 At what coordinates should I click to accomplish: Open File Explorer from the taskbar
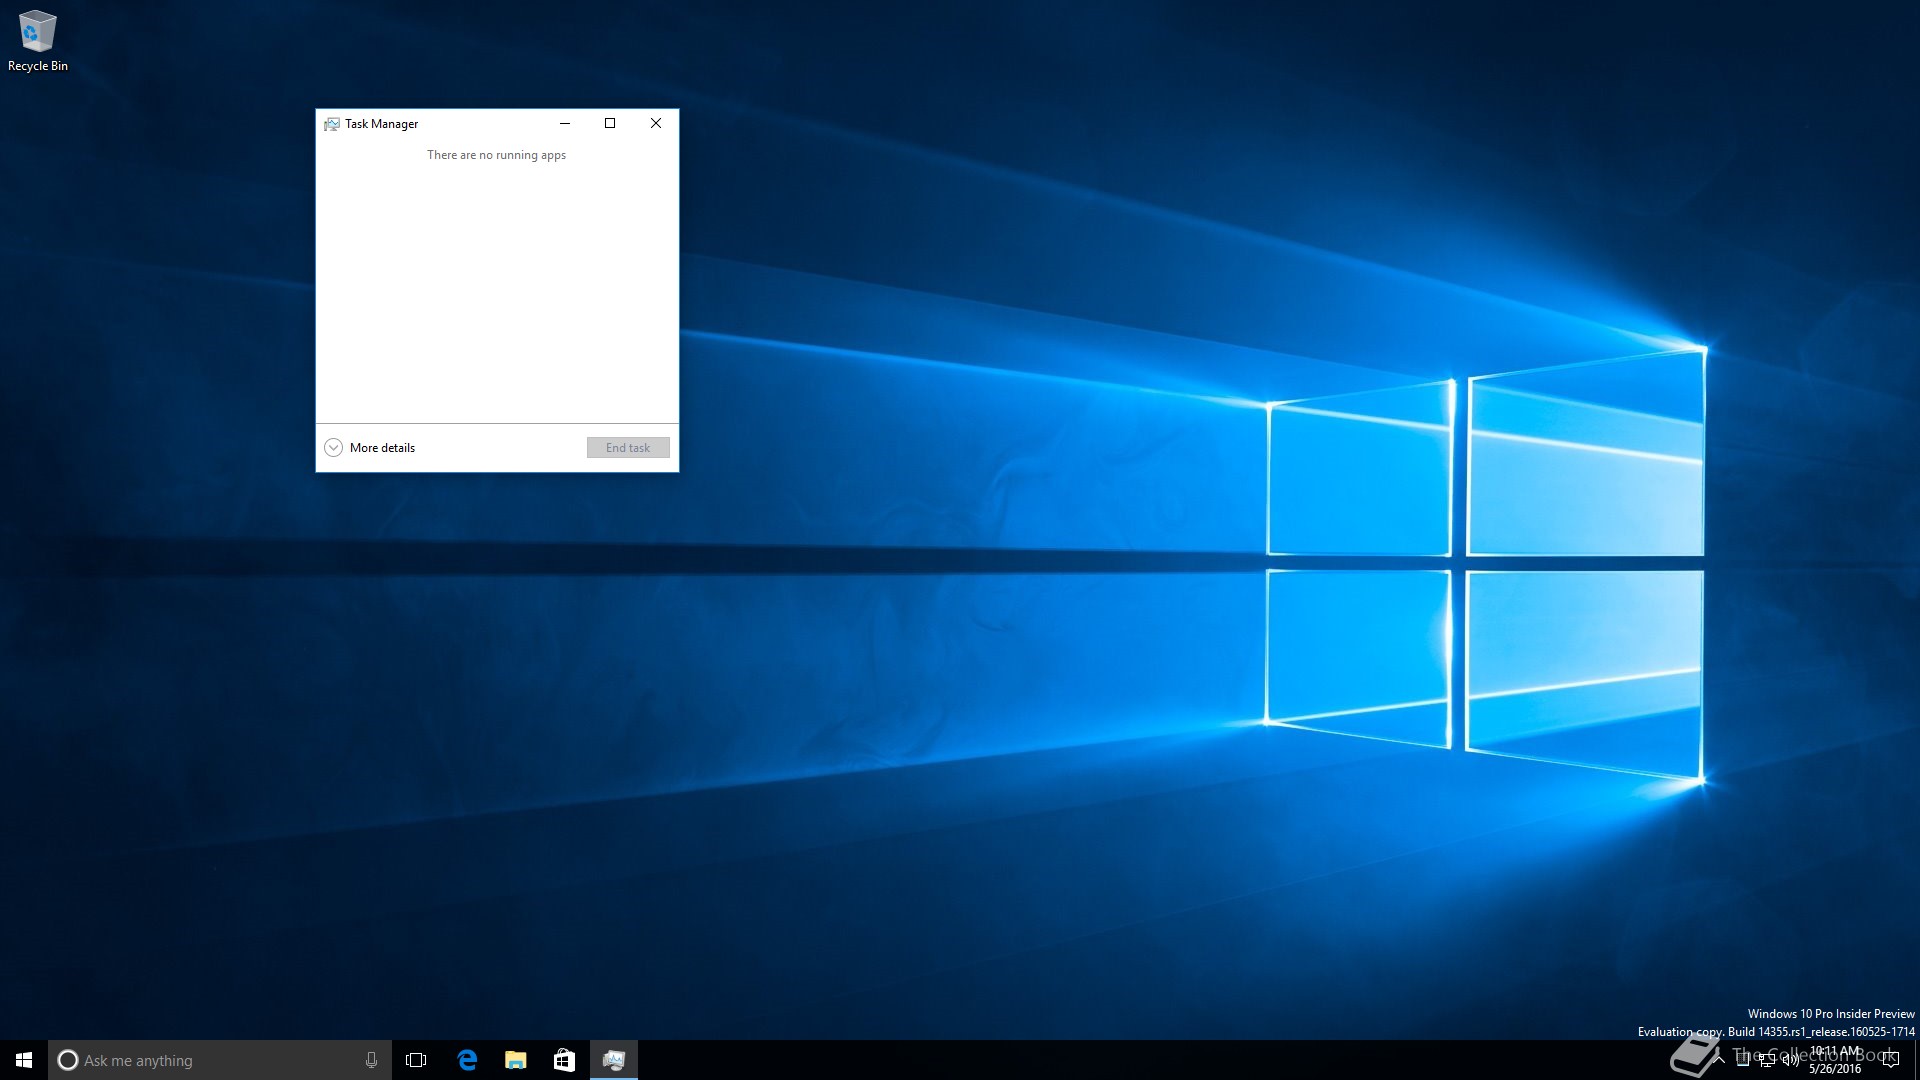[515, 1060]
